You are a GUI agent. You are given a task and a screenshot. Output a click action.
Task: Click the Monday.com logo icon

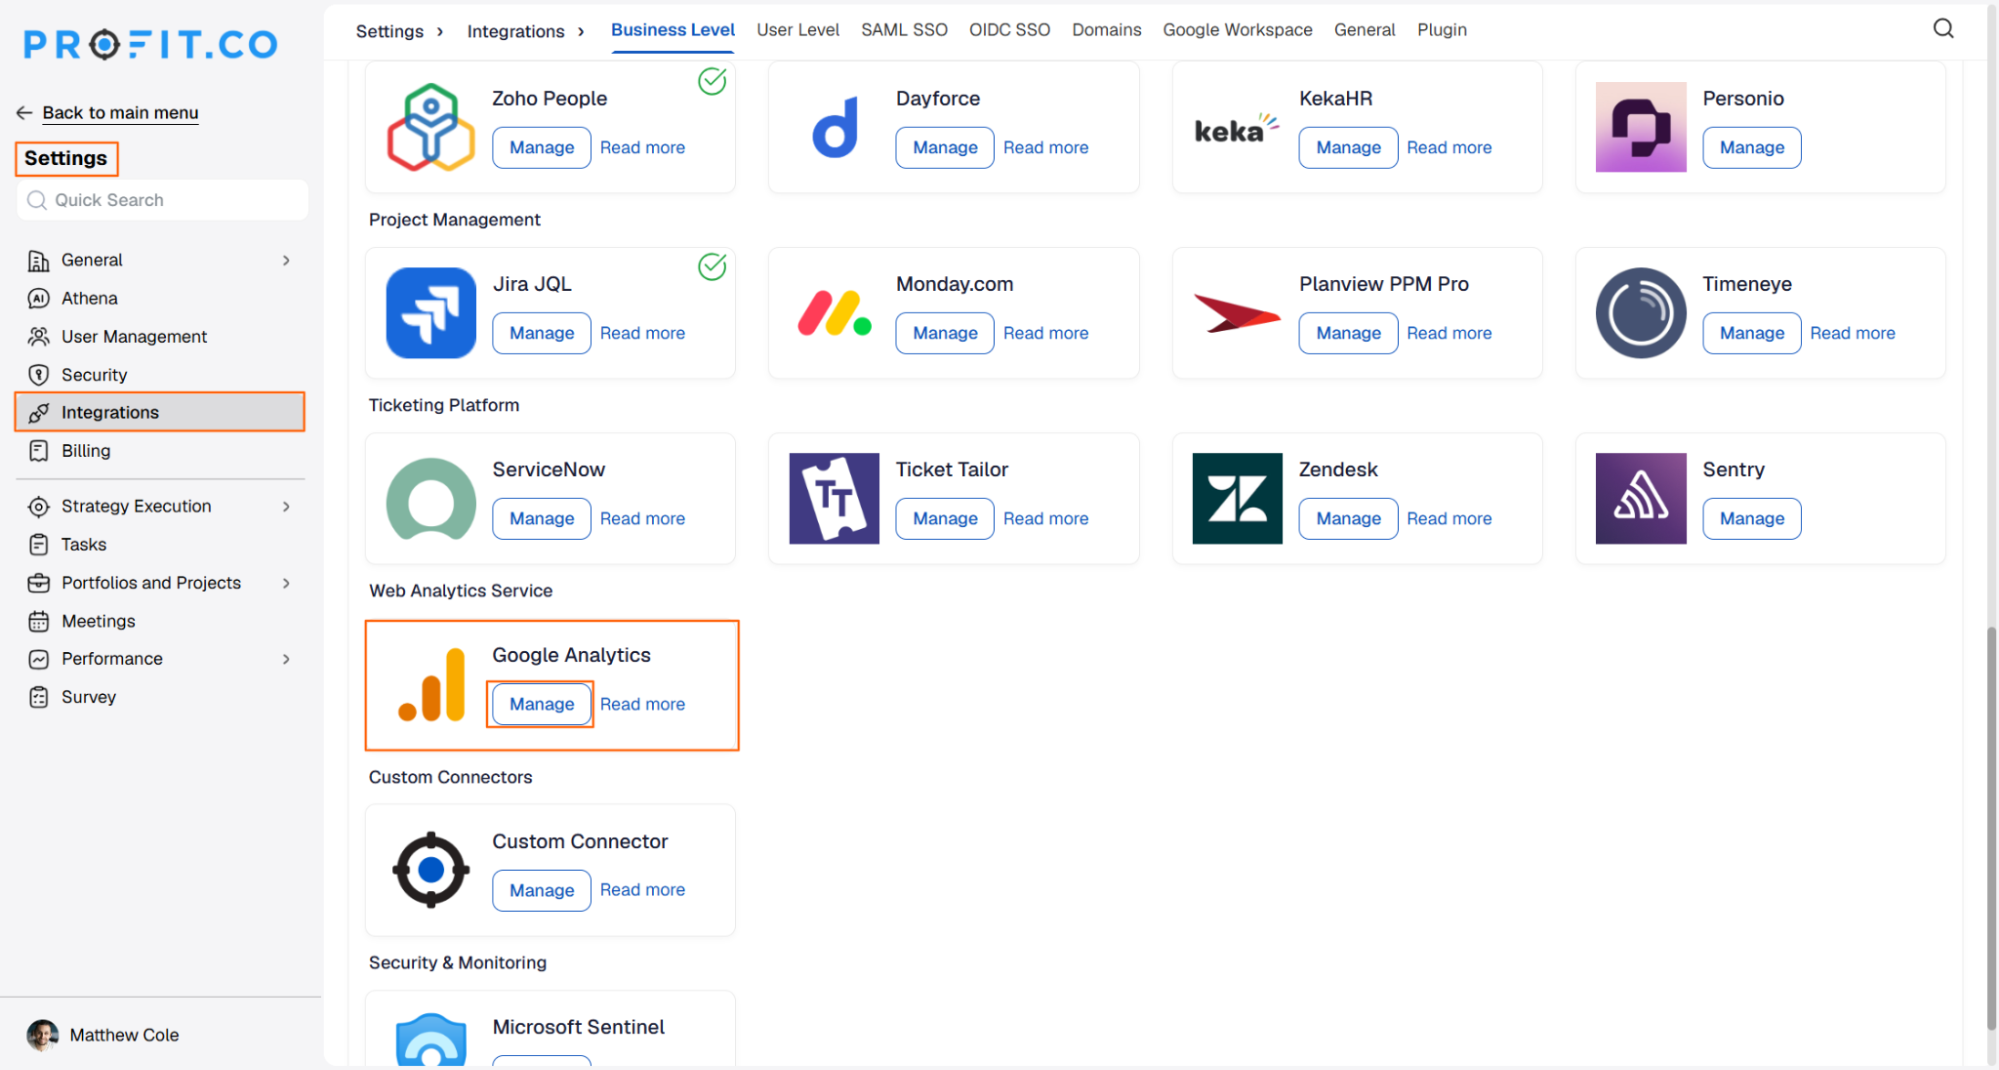coord(835,313)
